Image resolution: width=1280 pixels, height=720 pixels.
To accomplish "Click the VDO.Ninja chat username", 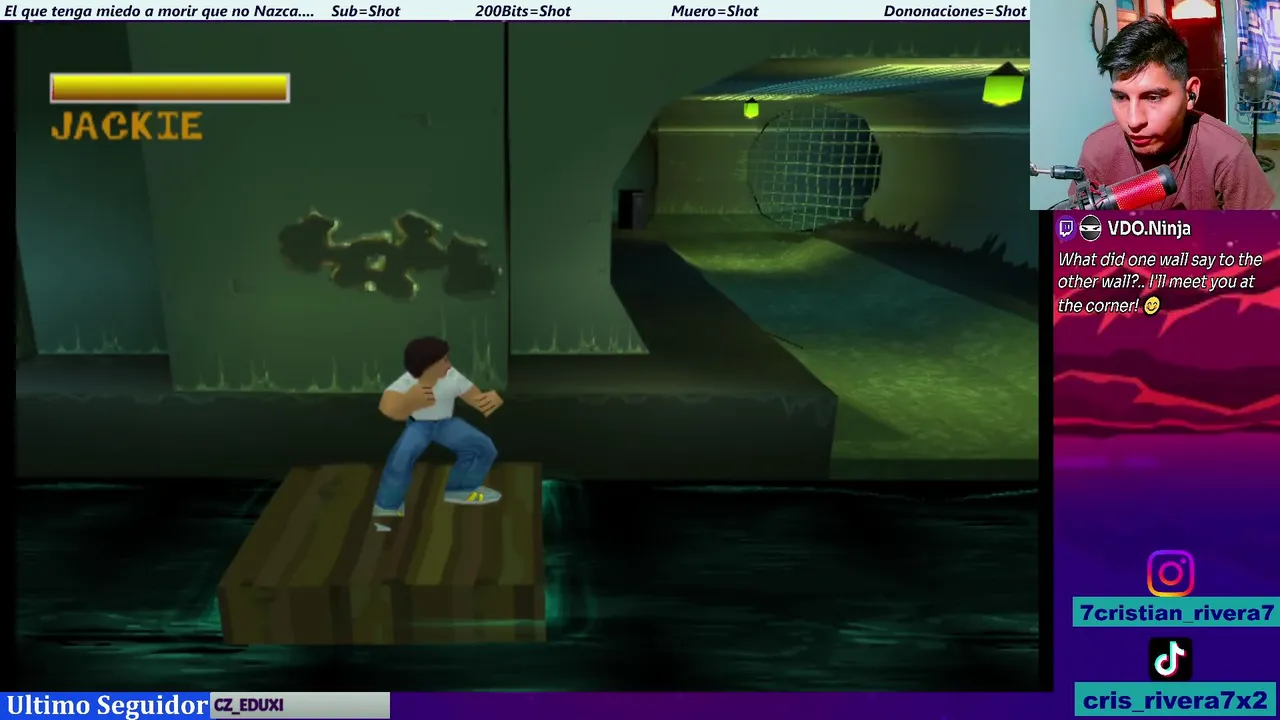I will pyautogui.click(x=1149, y=229).
